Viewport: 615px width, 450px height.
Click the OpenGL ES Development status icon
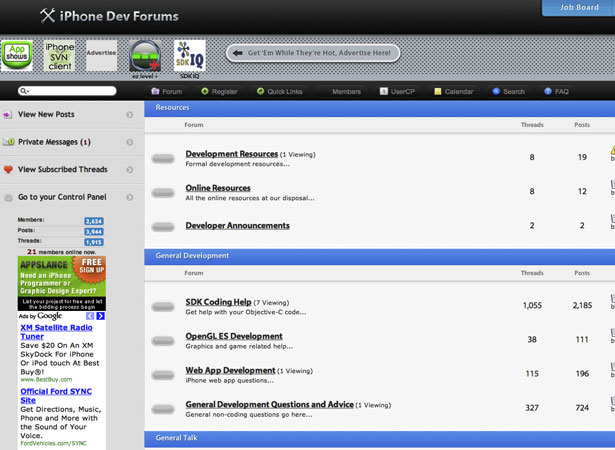[163, 341]
